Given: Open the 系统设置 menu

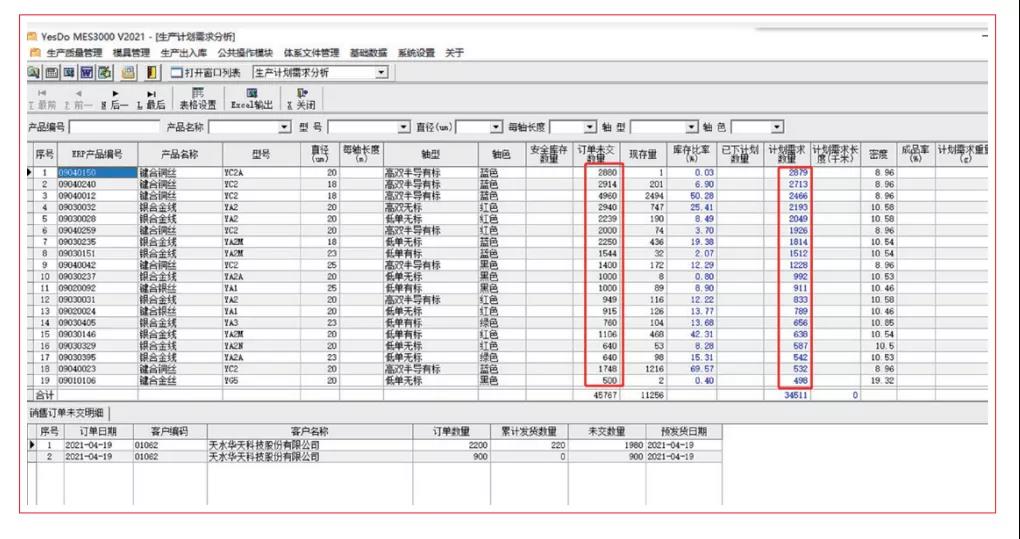Looking at the screenshot, I should point(416,53).
